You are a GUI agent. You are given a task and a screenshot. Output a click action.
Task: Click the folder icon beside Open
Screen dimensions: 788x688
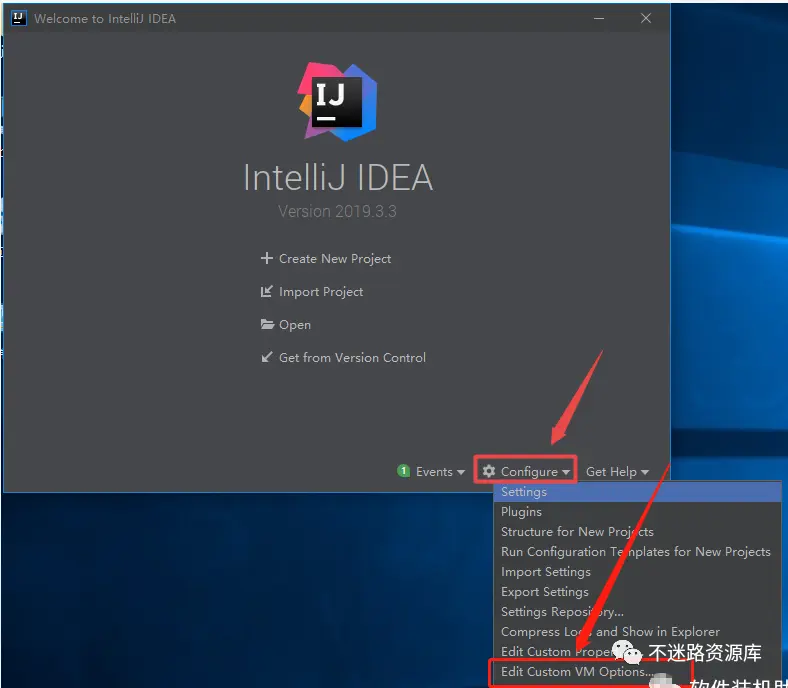pos(267,324)
